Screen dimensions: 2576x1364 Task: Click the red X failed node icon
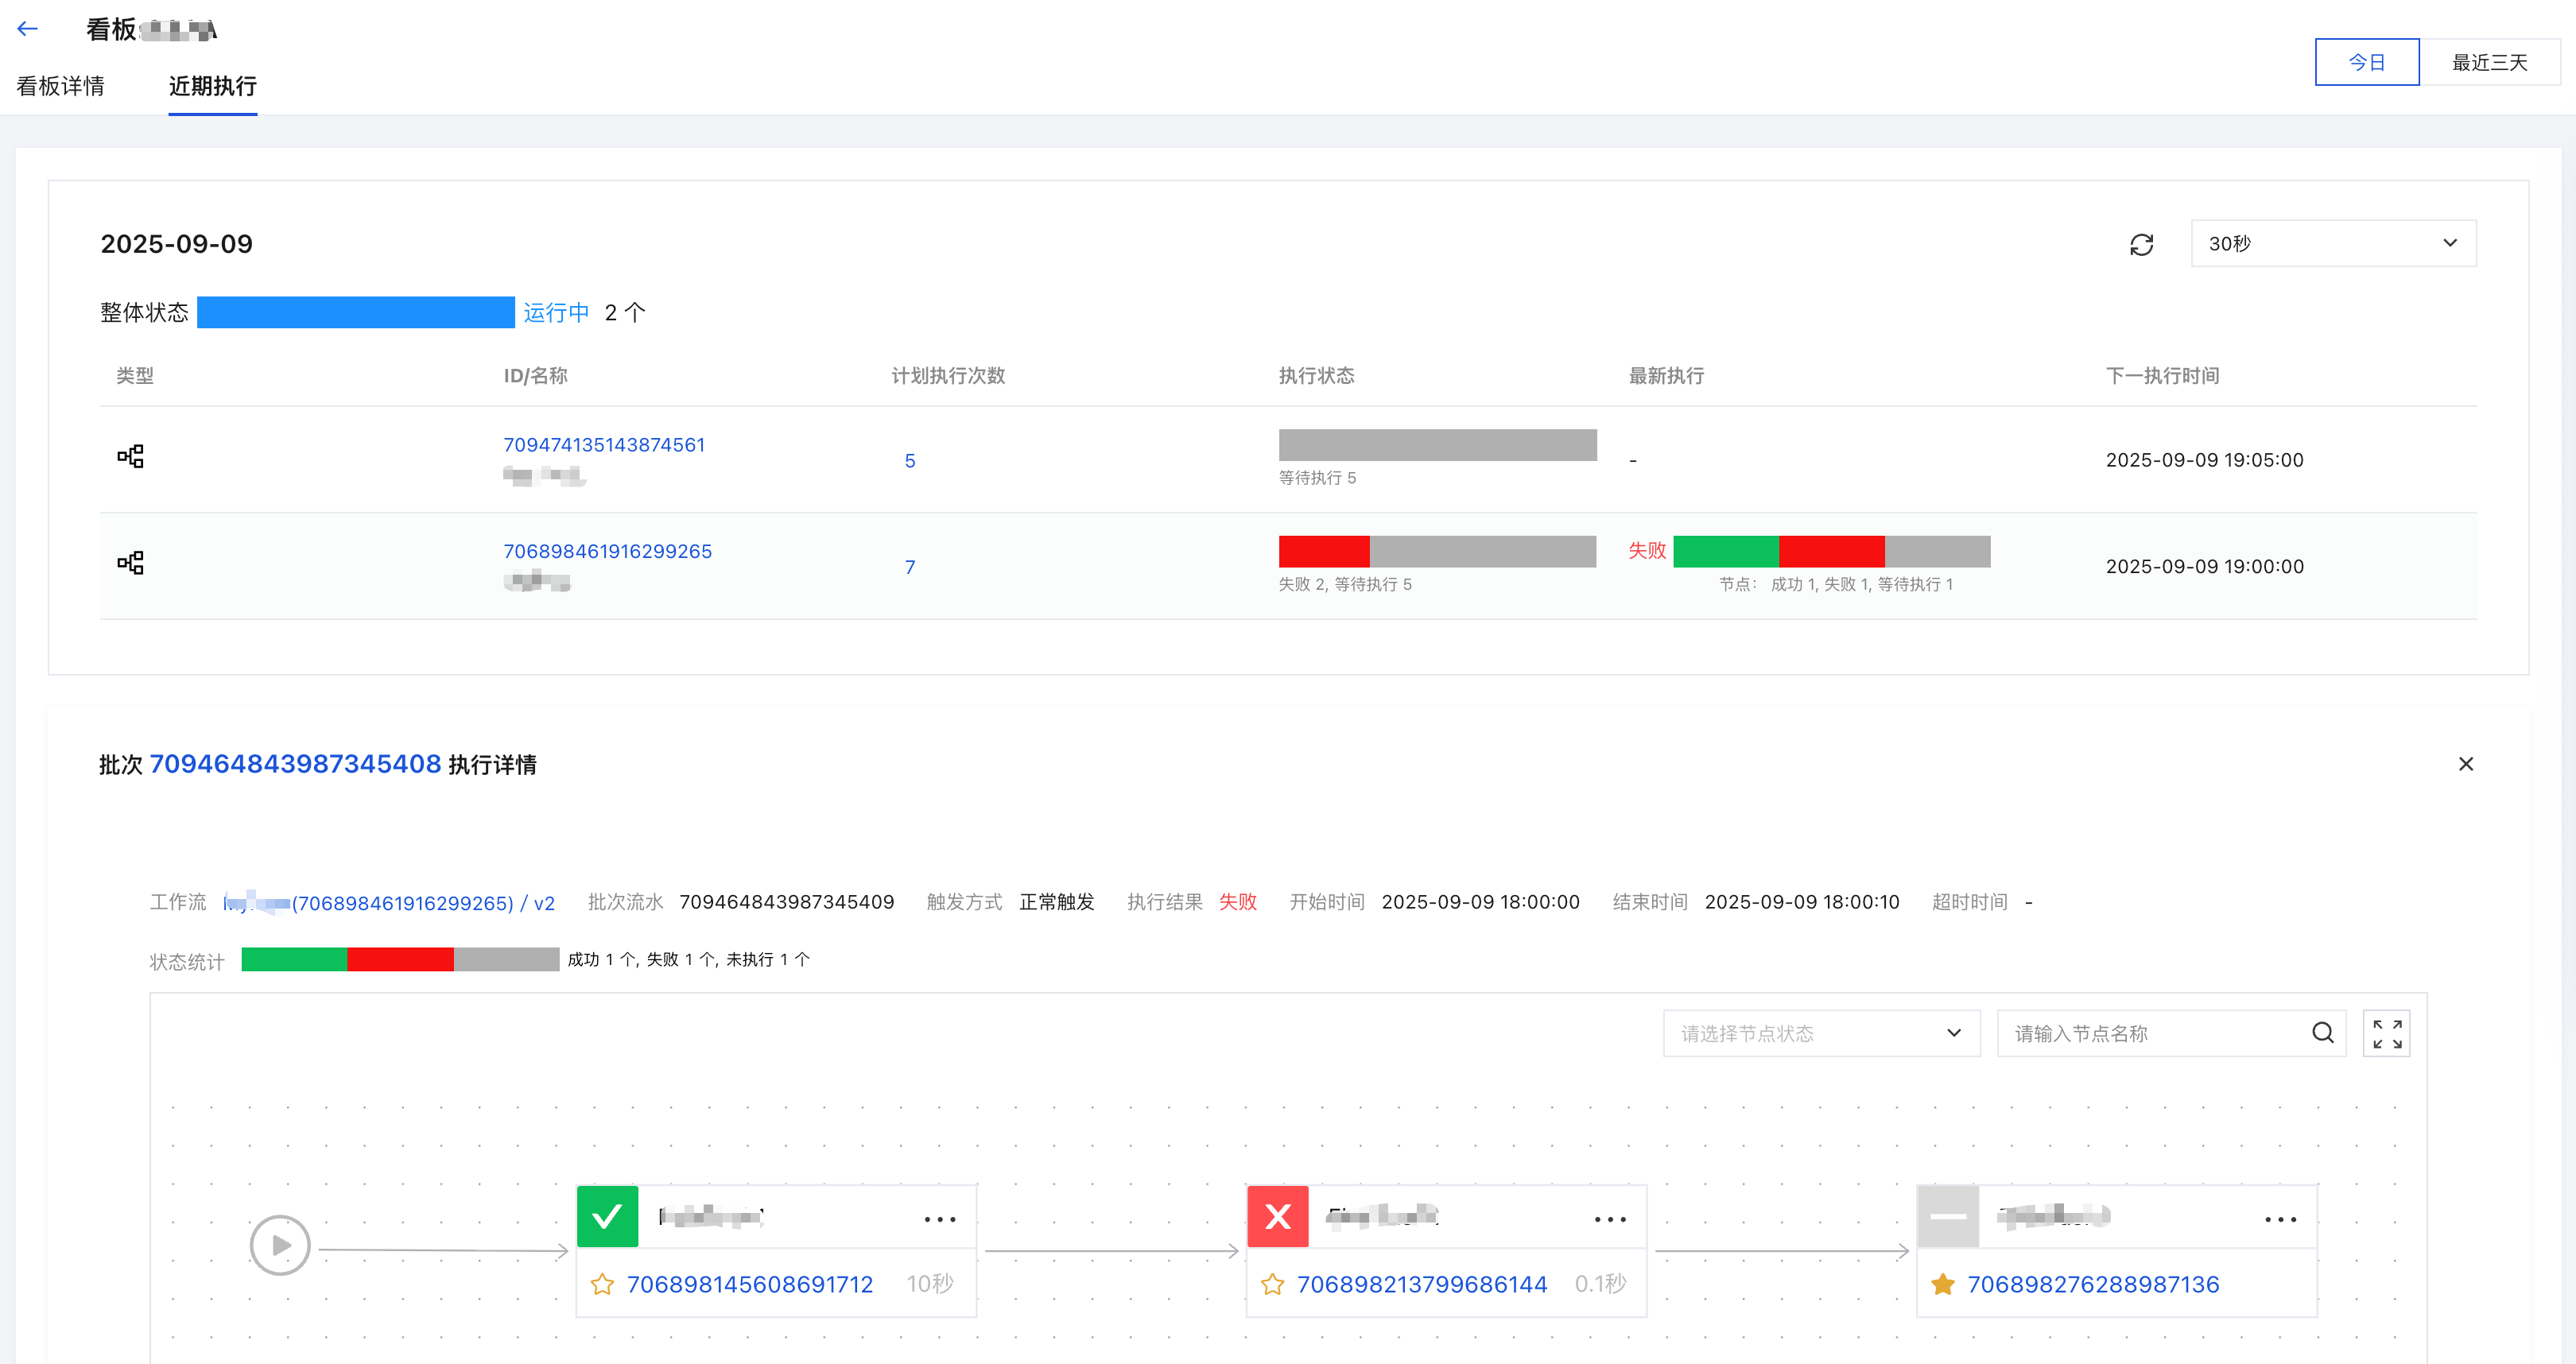pyautogui.click(x=1277, y=1216)
